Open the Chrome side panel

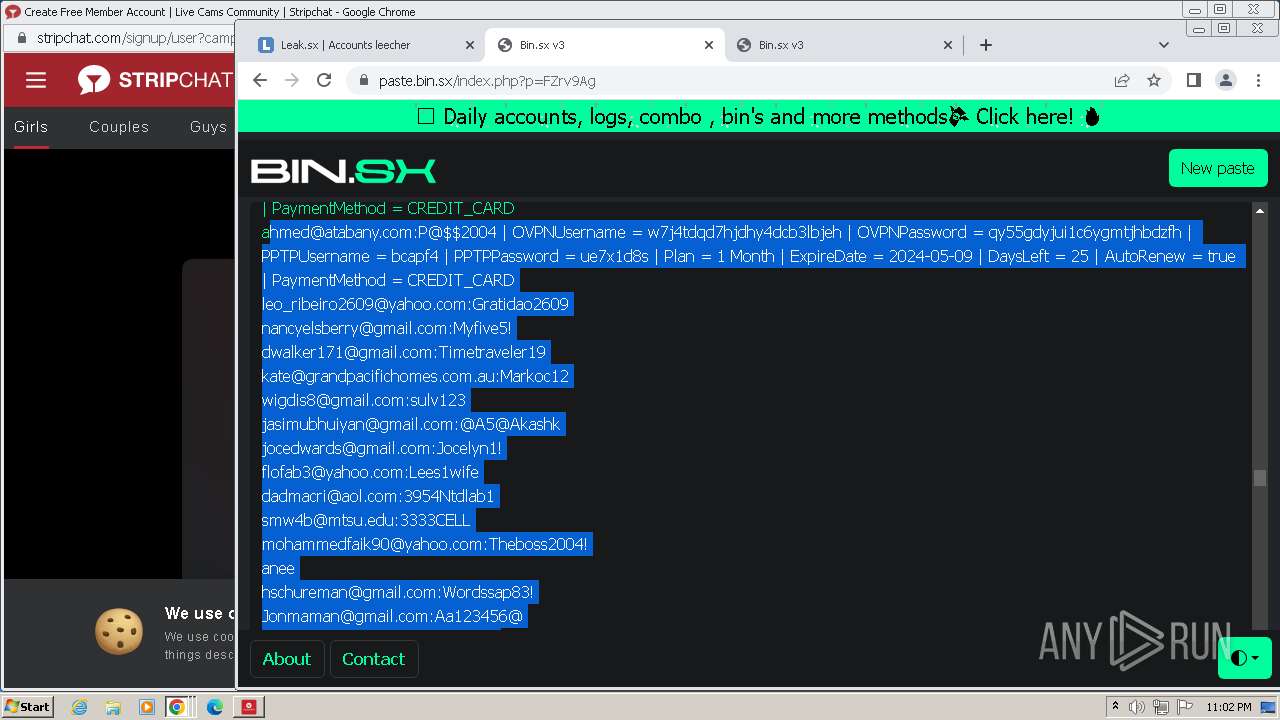coord(1193,80)
